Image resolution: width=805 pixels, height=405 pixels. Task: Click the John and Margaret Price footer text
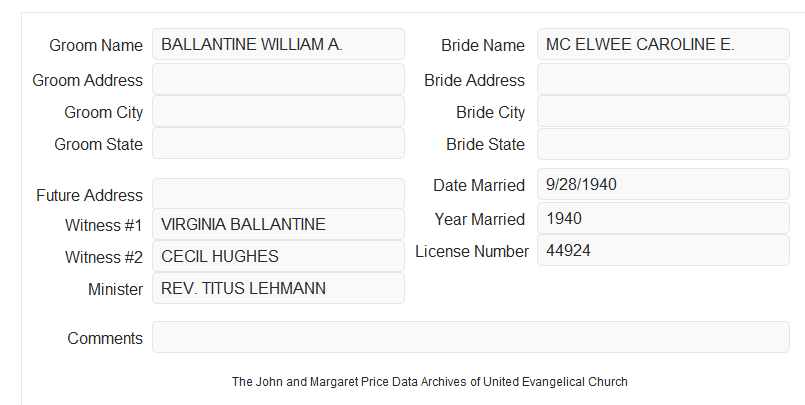tap(430, 382)
